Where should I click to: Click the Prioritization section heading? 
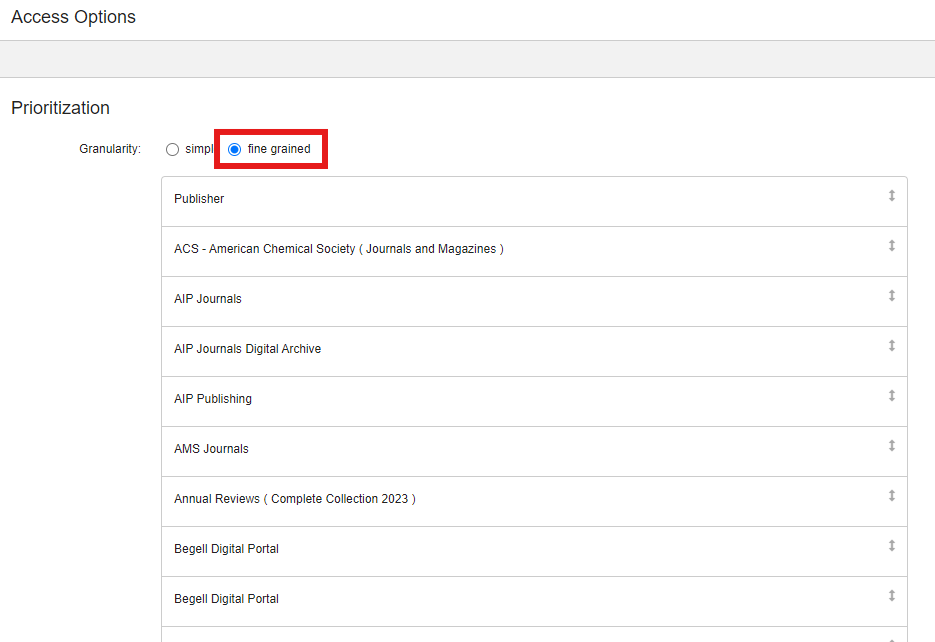[x=60, y=108]
